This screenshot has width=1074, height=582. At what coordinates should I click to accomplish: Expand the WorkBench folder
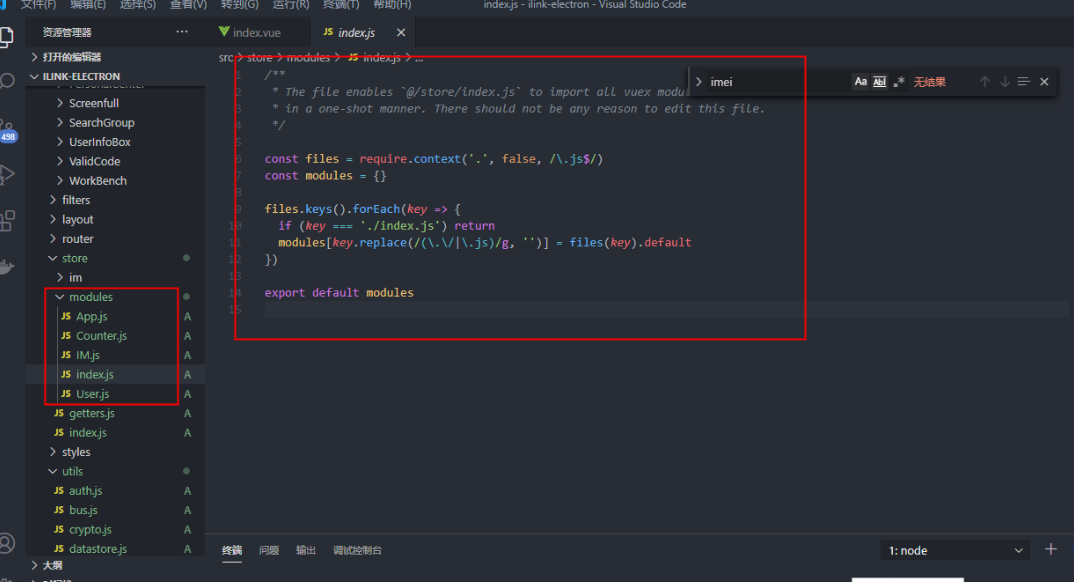coord(115,181)
